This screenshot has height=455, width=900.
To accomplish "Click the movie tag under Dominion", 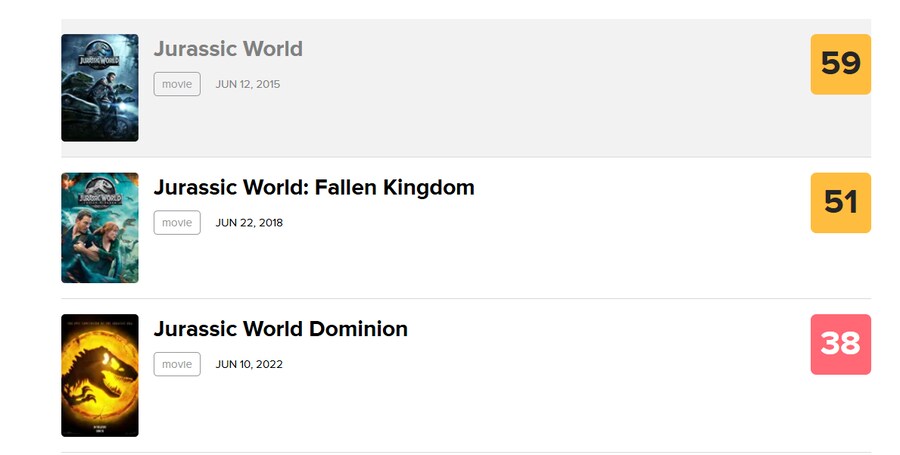I will pyautogui.click(x=177, y=364).
